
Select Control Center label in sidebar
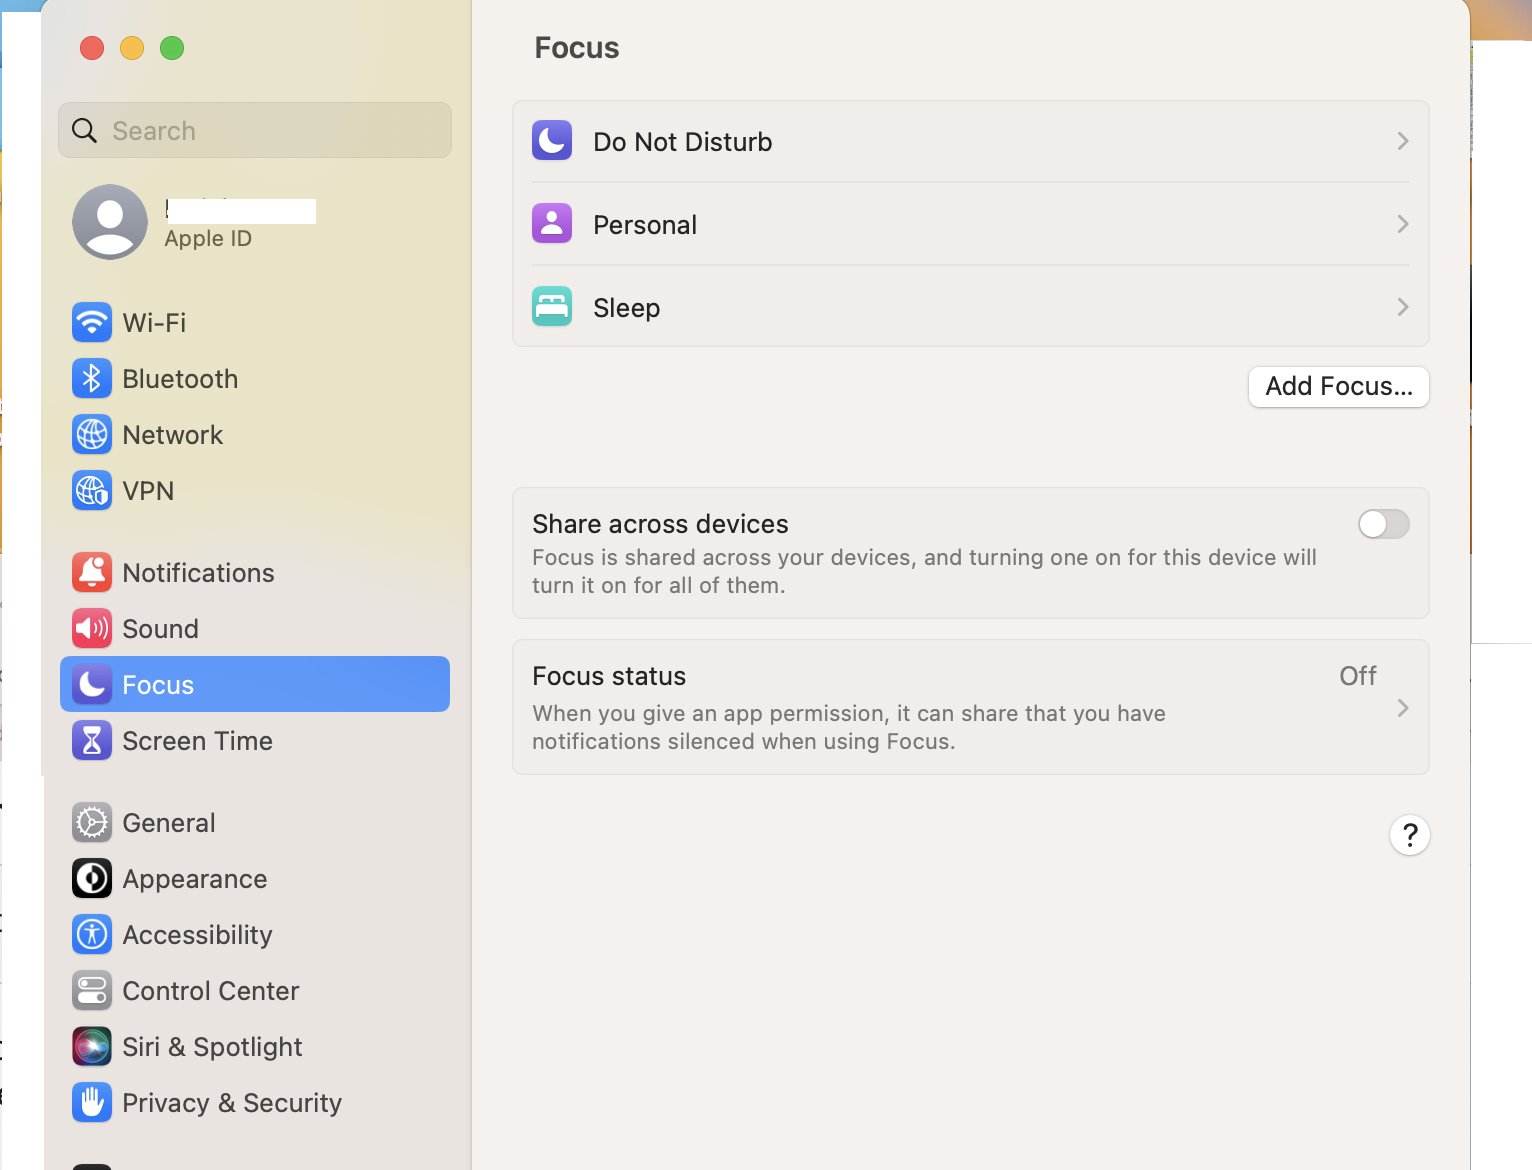(x=211, y=991)
